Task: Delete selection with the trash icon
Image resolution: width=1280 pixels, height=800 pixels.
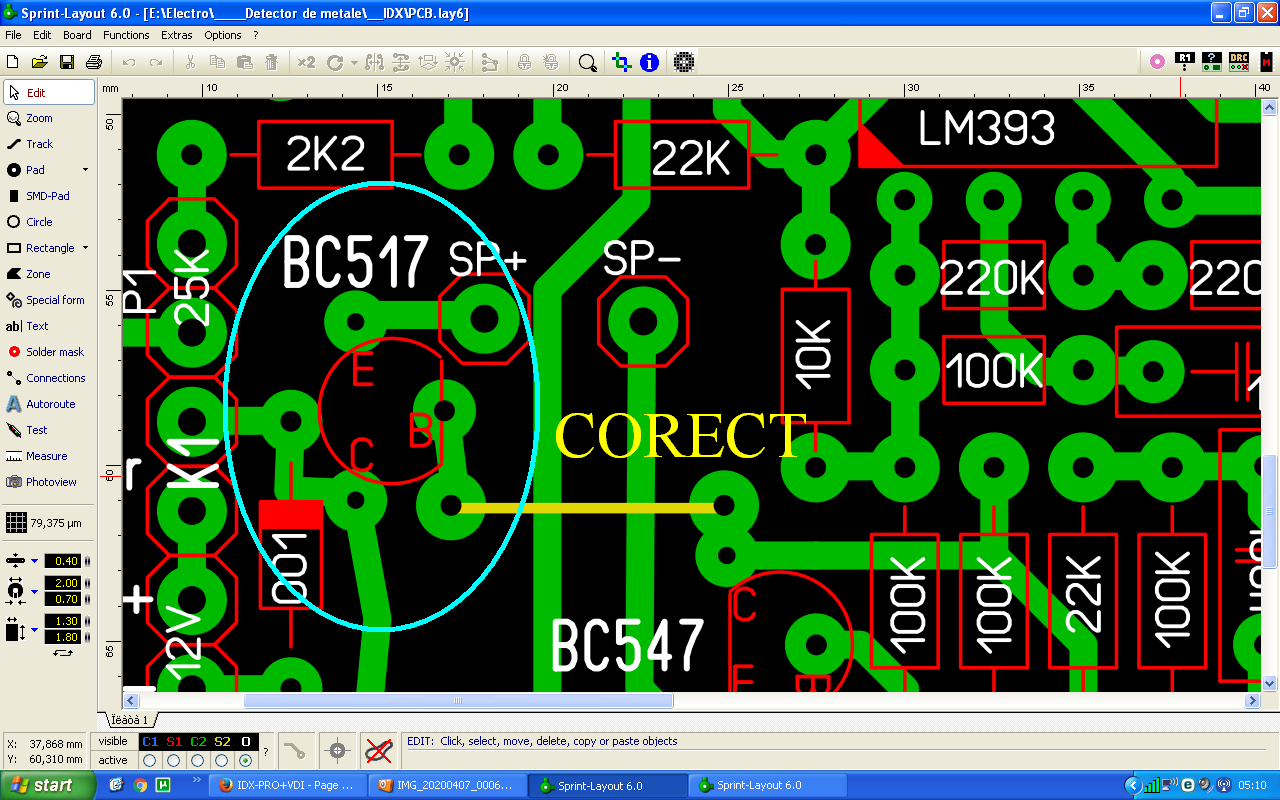Action: tap(271, 62)
